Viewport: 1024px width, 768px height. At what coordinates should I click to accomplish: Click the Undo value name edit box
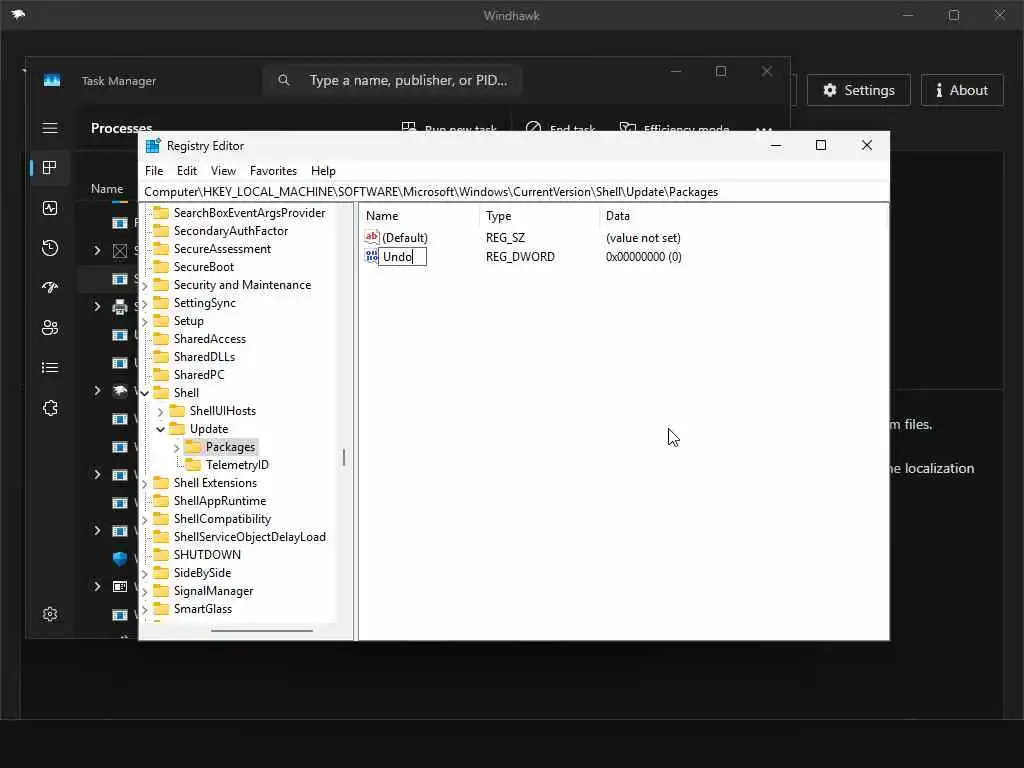tap(402, 257)
